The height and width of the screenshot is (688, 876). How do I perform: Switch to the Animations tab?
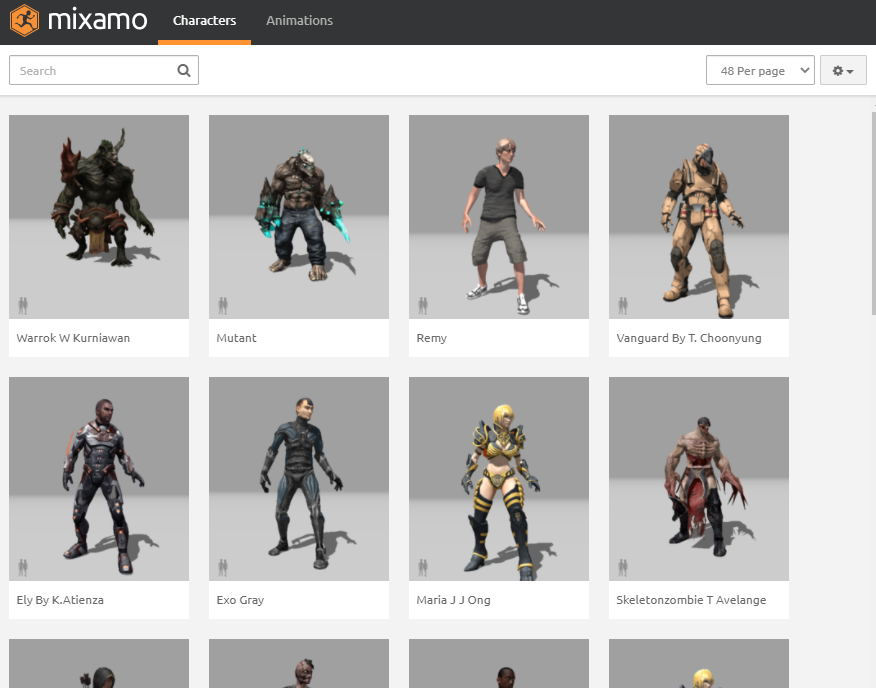tap(299, 20)
